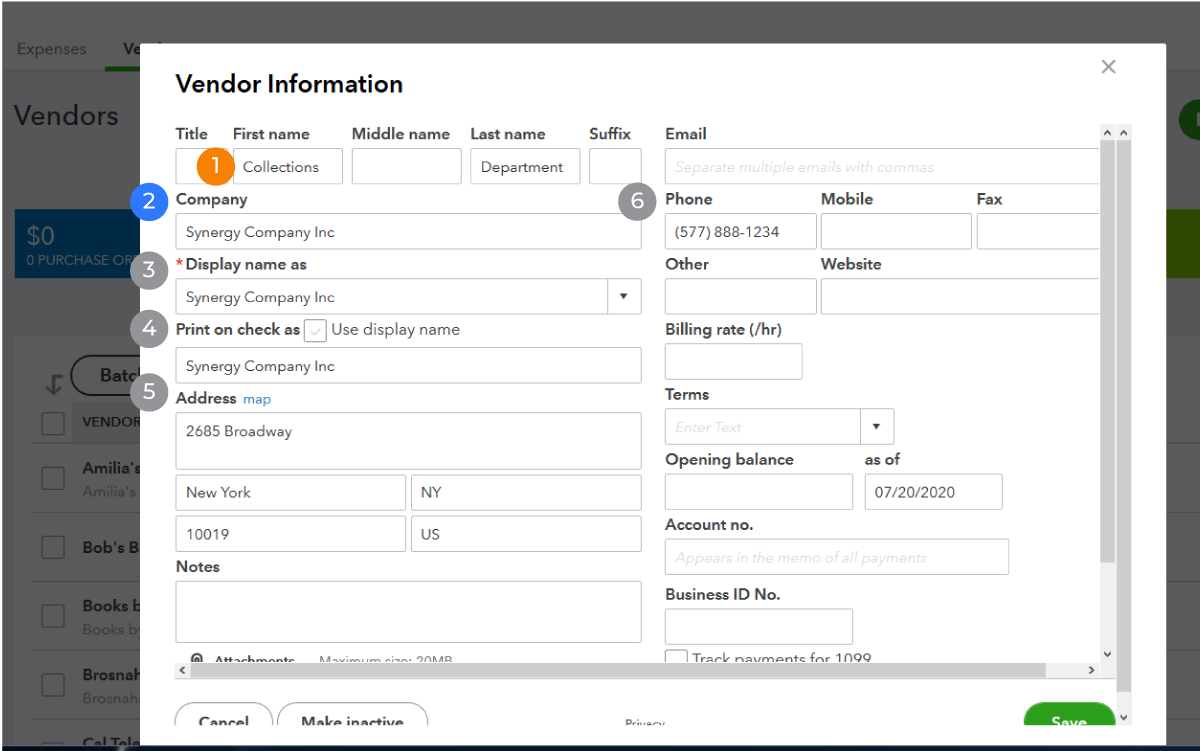The width and height of the screenshot is (1200, 751).
Task: Close the Vendor Information dialog
Action: (1108, 67)
